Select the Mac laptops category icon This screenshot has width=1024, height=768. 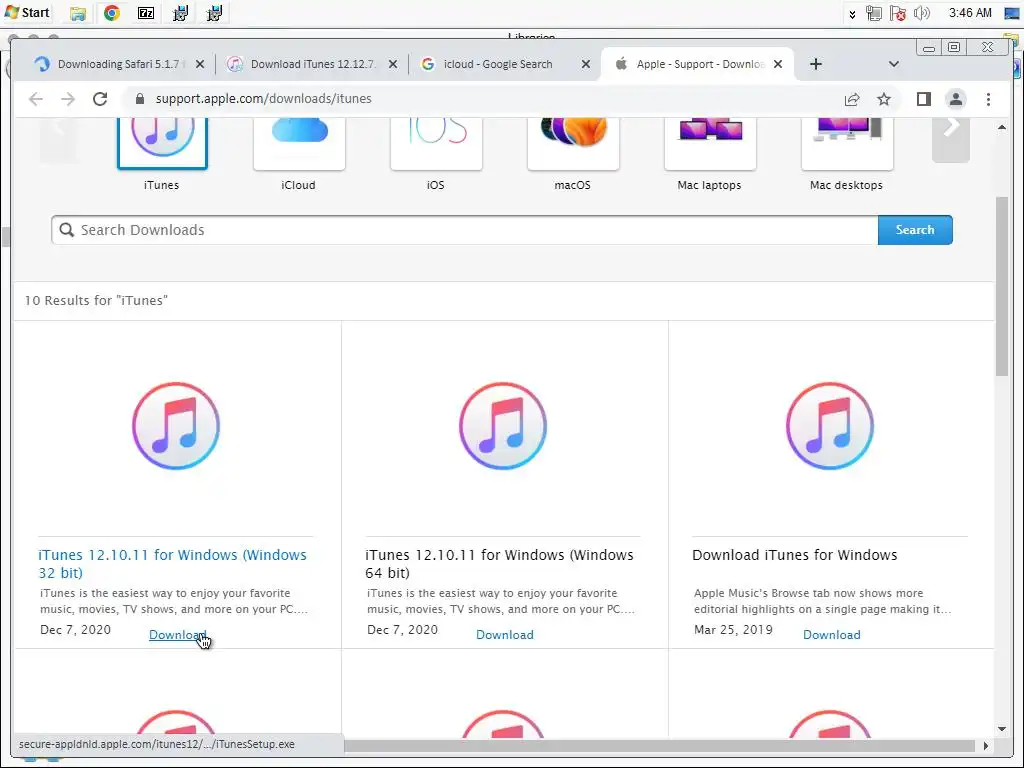[x=710, y=142]
